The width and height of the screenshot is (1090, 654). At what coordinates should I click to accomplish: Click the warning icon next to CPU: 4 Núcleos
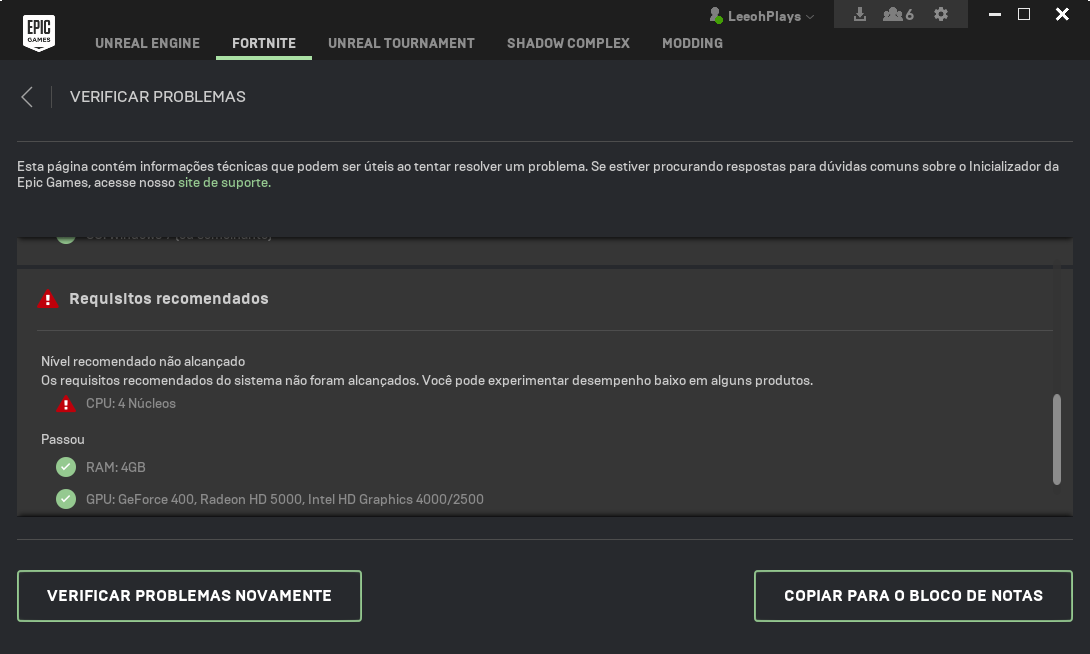coord(66,404)
